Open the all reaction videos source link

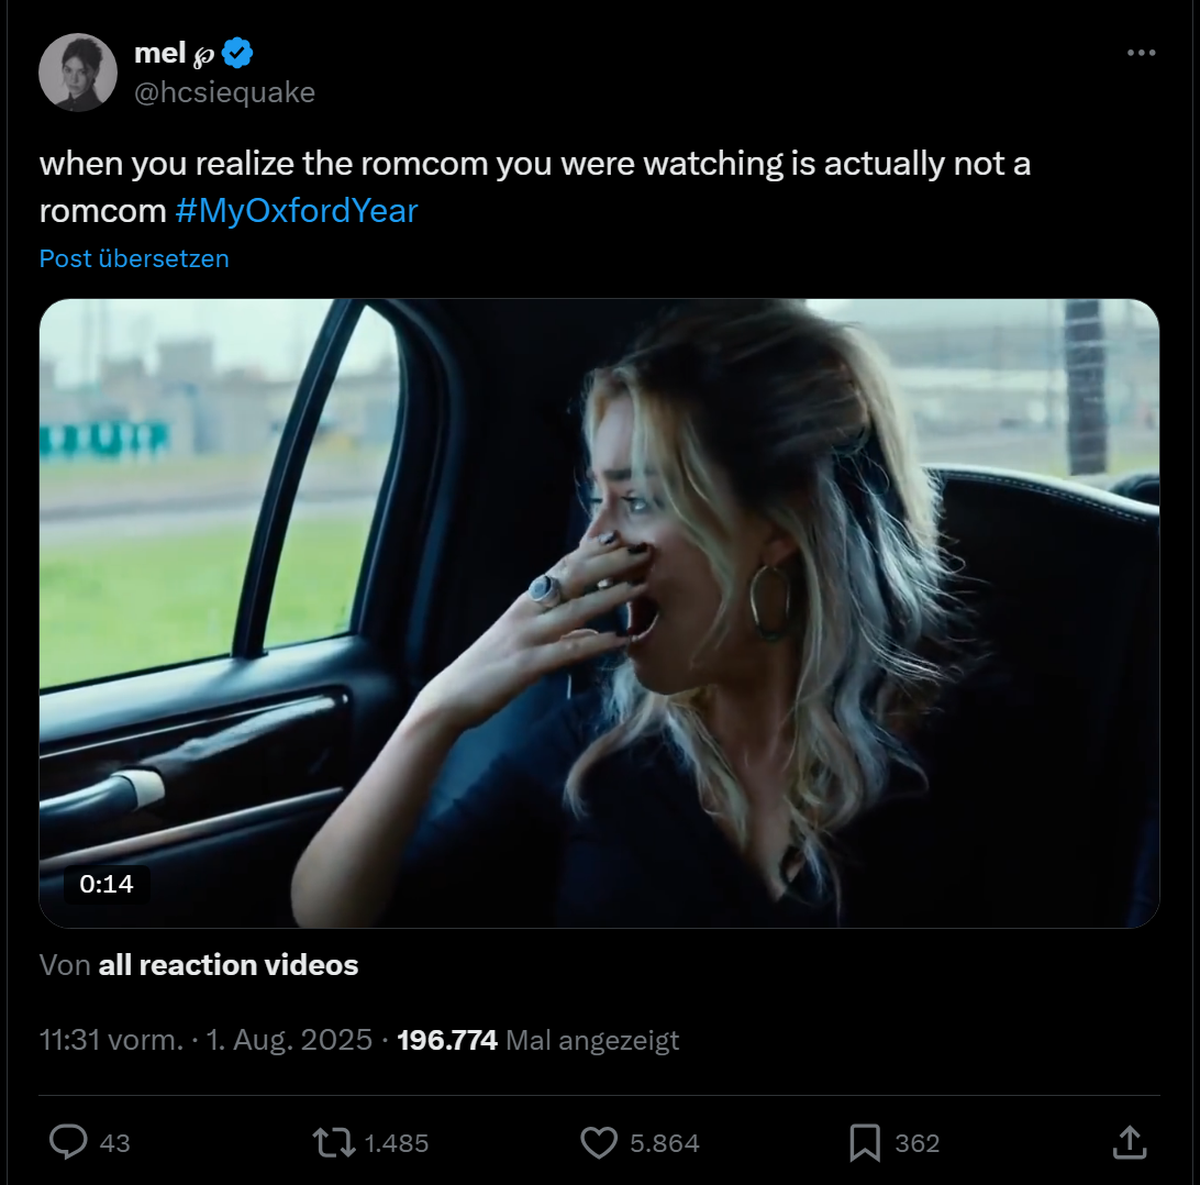click(x=228, y=965)
